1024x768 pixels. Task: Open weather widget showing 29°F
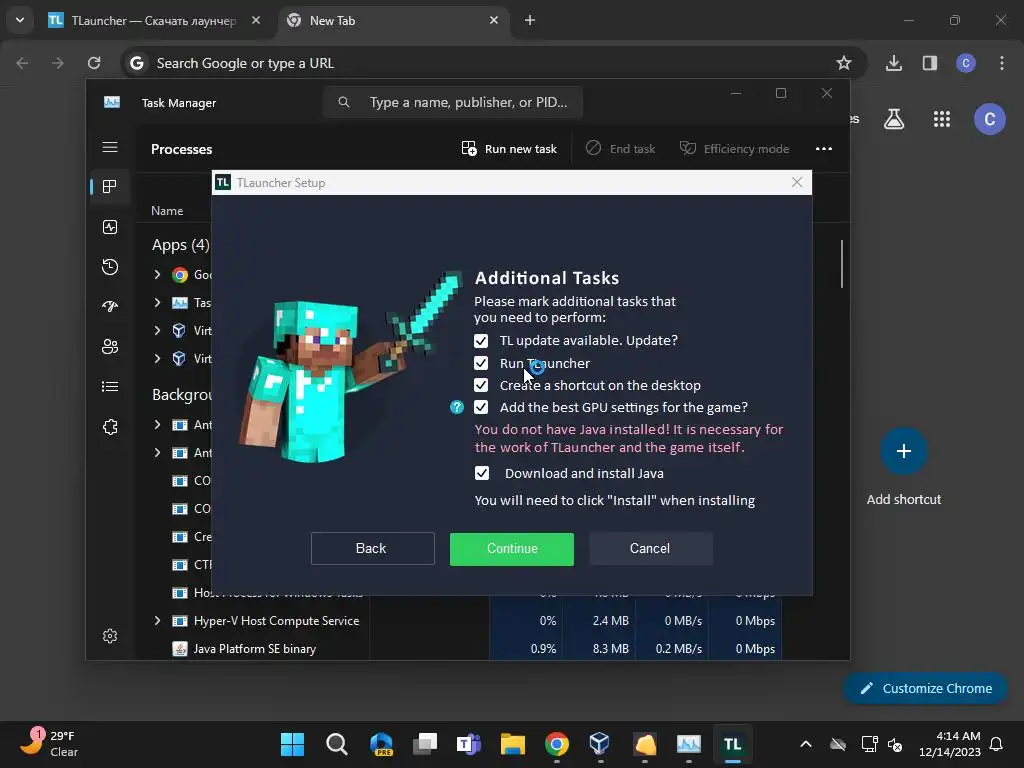tap(50, 743)
